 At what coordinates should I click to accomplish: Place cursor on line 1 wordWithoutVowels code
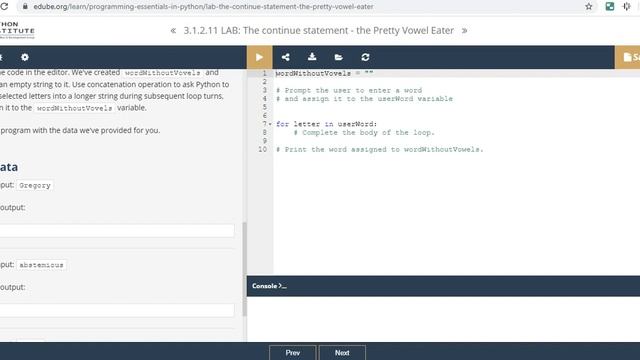point(324,73)
